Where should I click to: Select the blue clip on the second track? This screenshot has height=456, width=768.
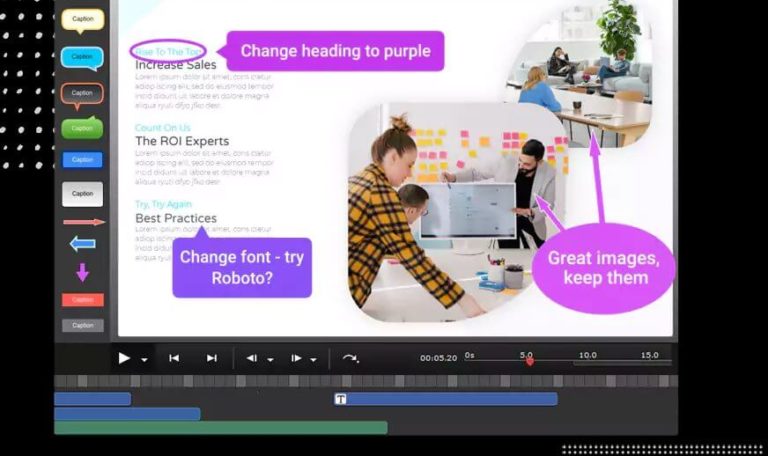coord(127,414)
